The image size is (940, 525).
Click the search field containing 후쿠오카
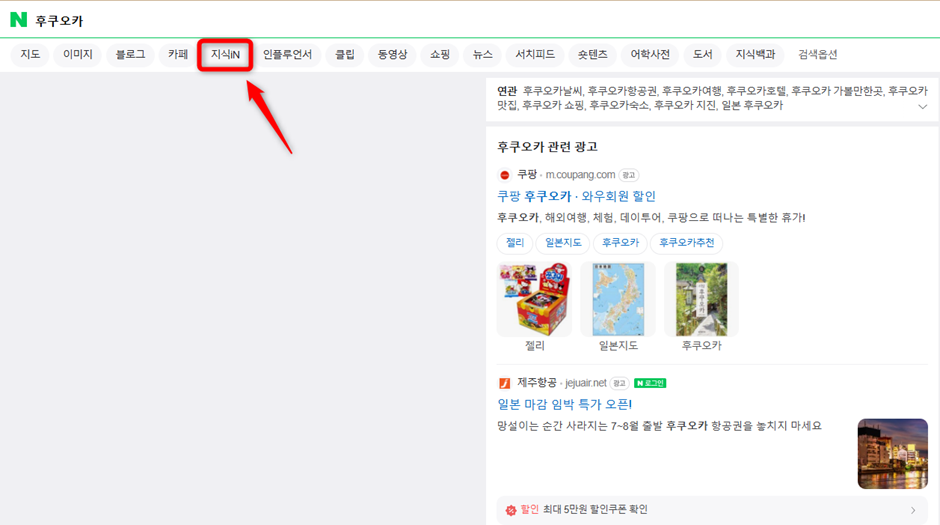300,20
